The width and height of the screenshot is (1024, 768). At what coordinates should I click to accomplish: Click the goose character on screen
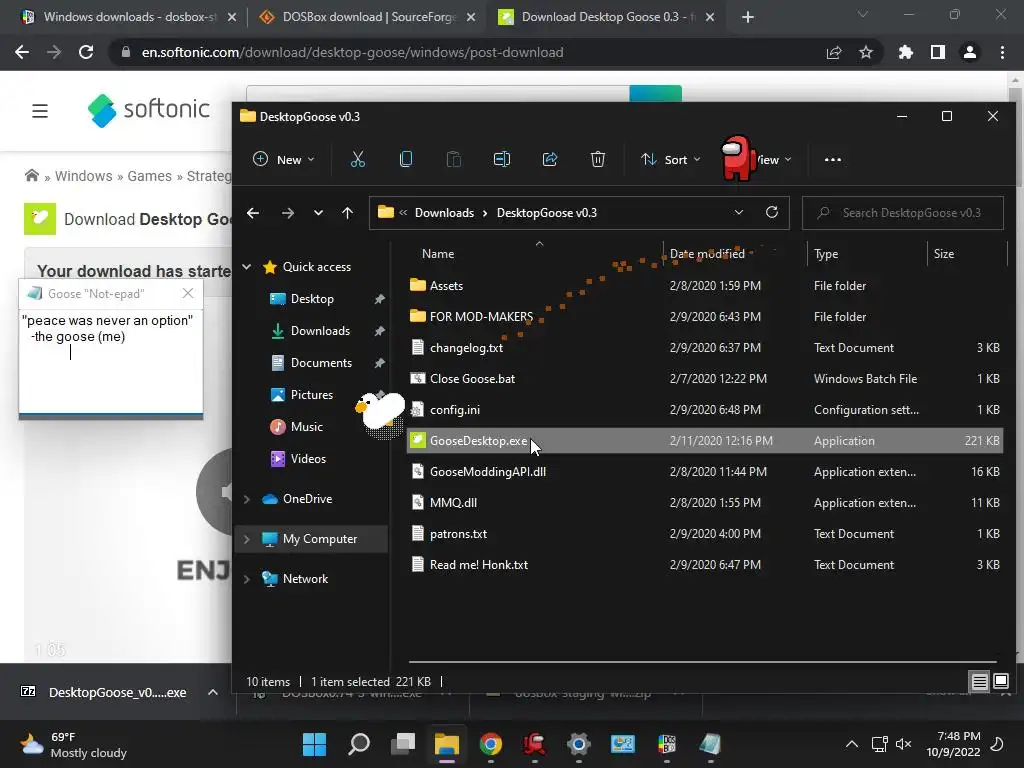[379, 413]
